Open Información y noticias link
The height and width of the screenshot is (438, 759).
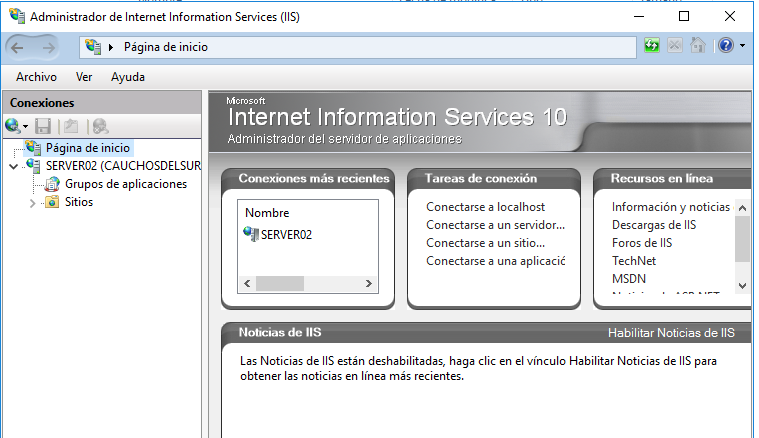point(670,207)
